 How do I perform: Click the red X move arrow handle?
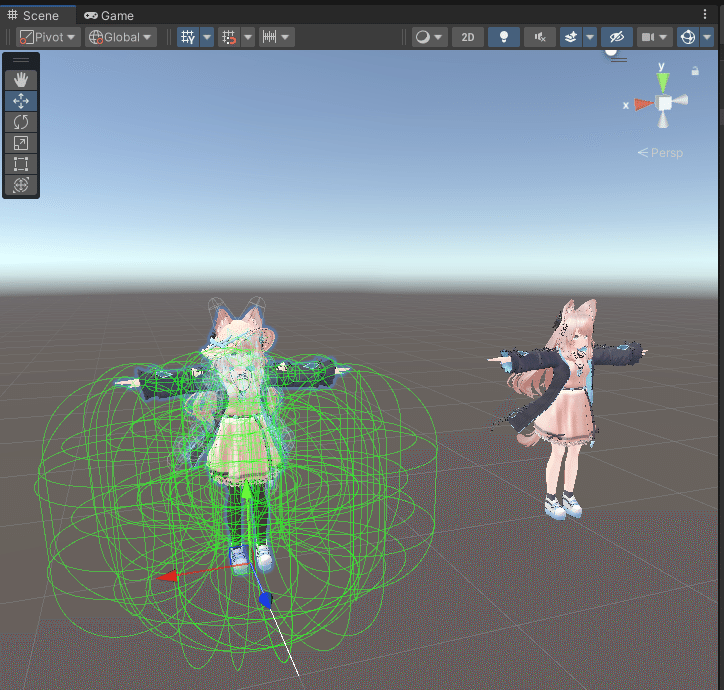click(x=168, y=576)
